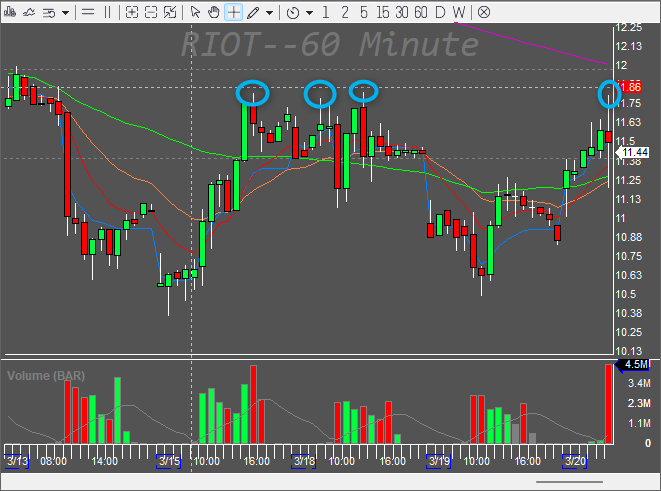Viewport: 661px width, 491px height.
Task: Switch chart to Weekly (W) interval
Action: click(x=459, y=13)
